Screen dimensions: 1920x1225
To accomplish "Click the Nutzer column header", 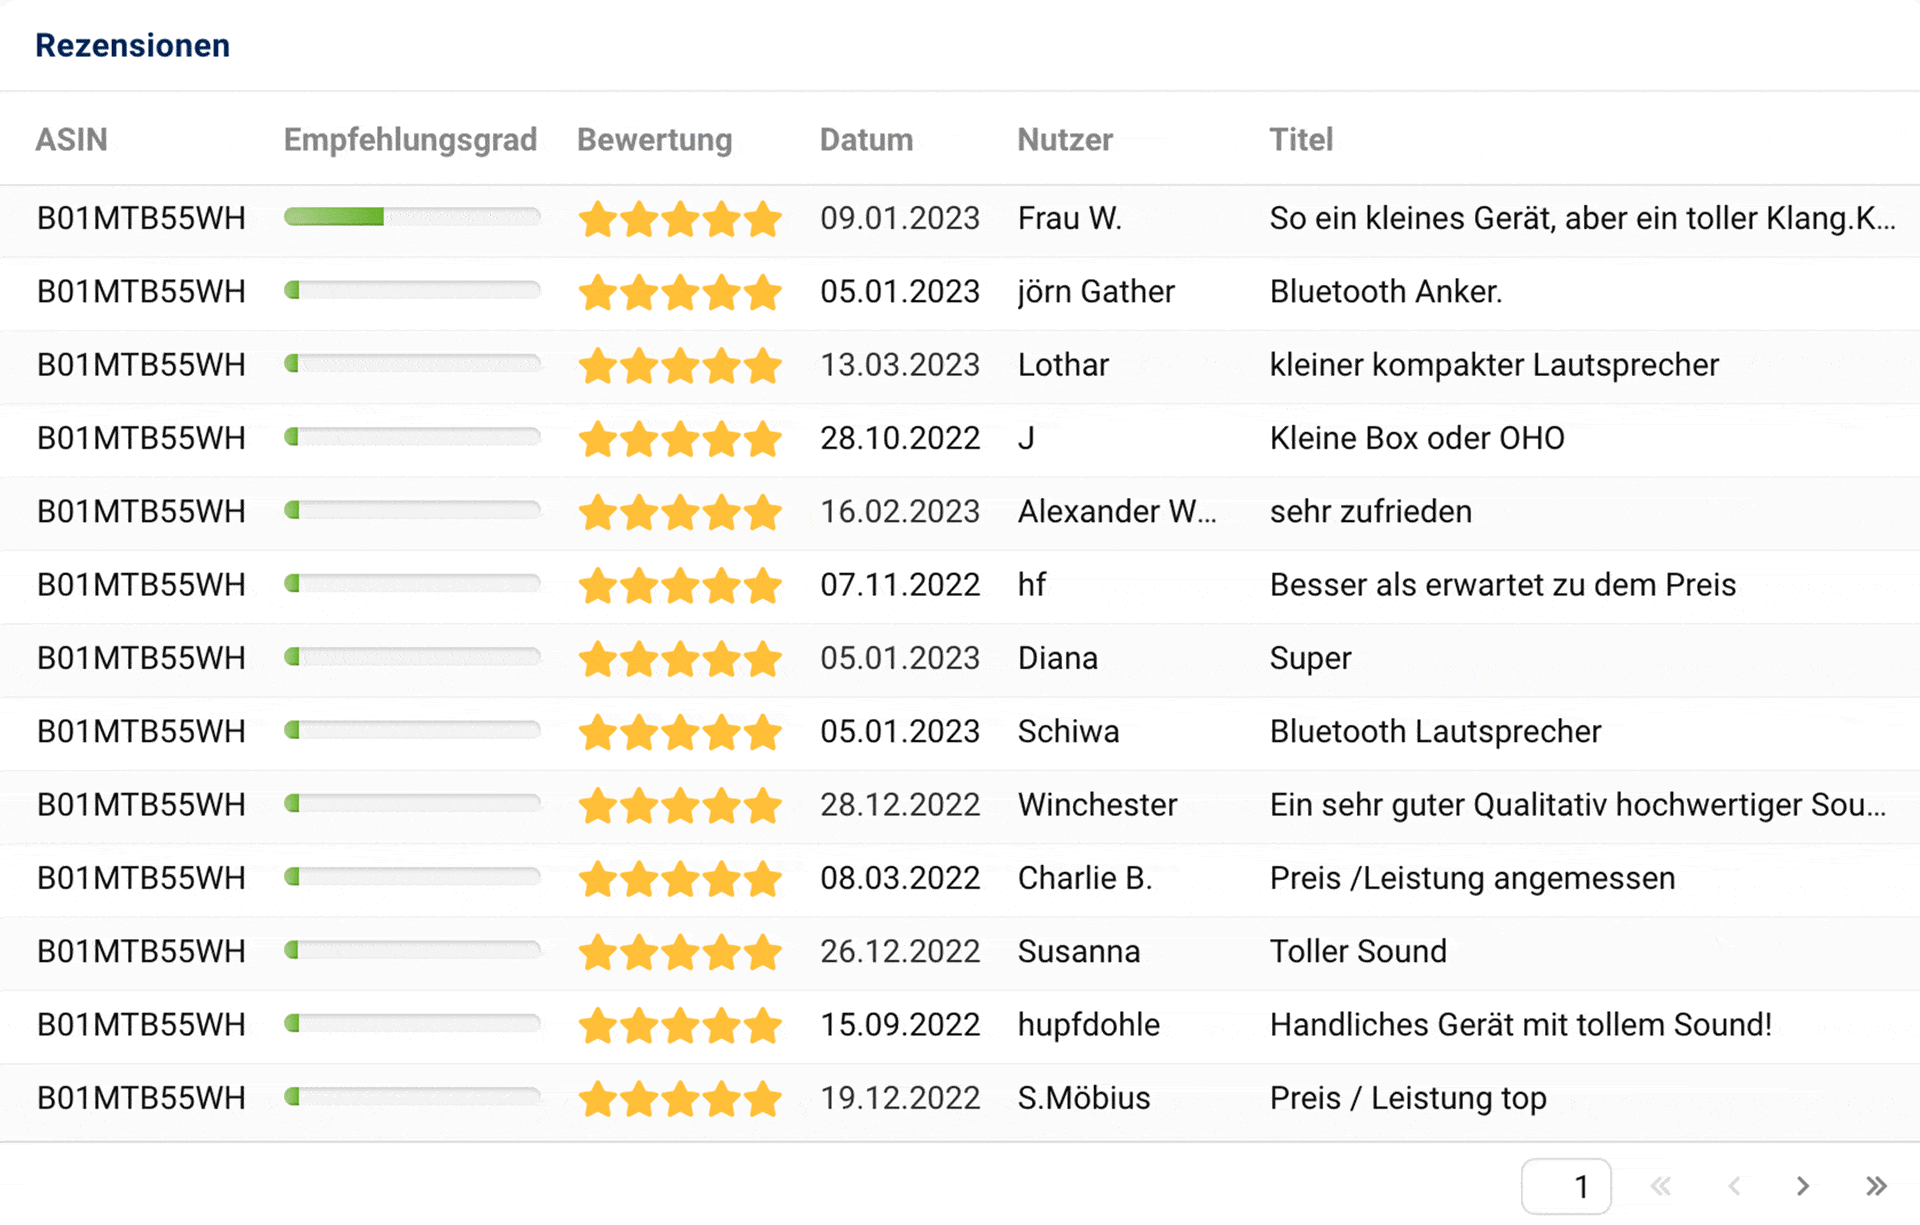I will (x=1065, y=139).
